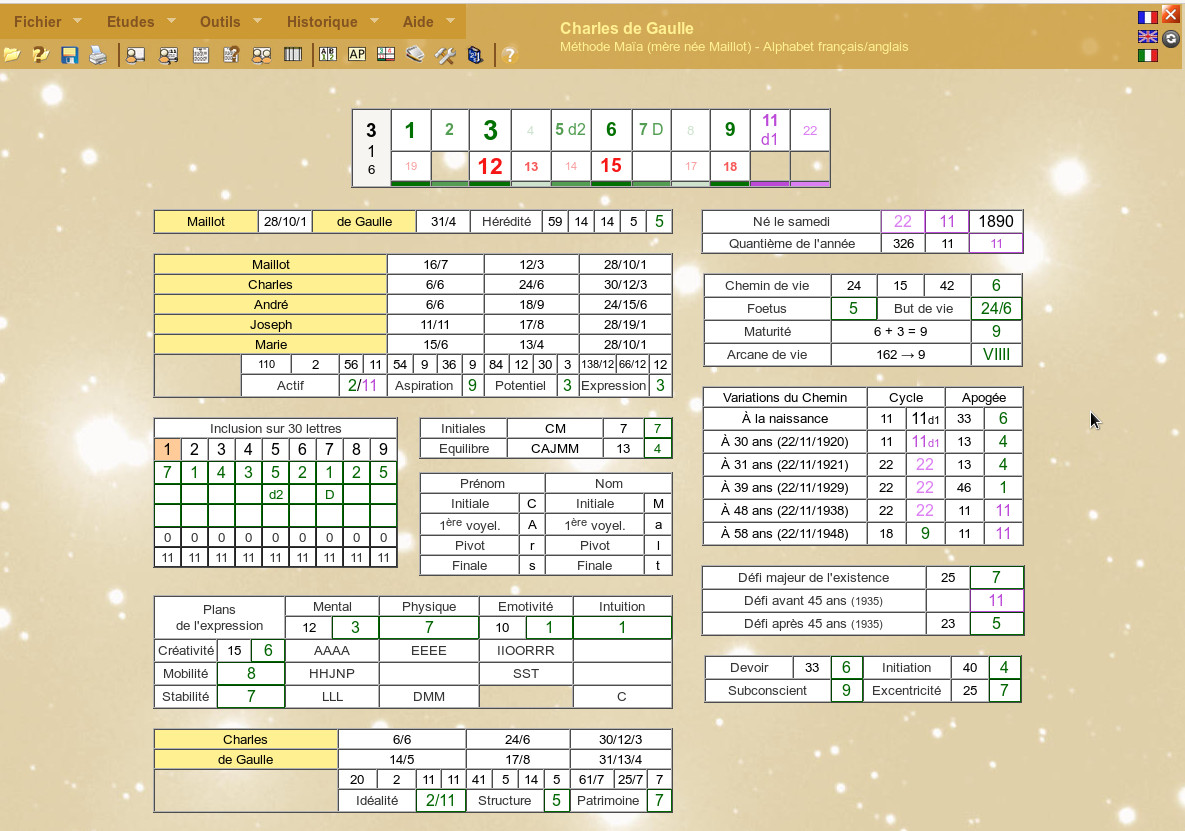The height and width of the screenshot is (831, 1185).
Task: Close the application with red X
Action: click(1171, 13)
